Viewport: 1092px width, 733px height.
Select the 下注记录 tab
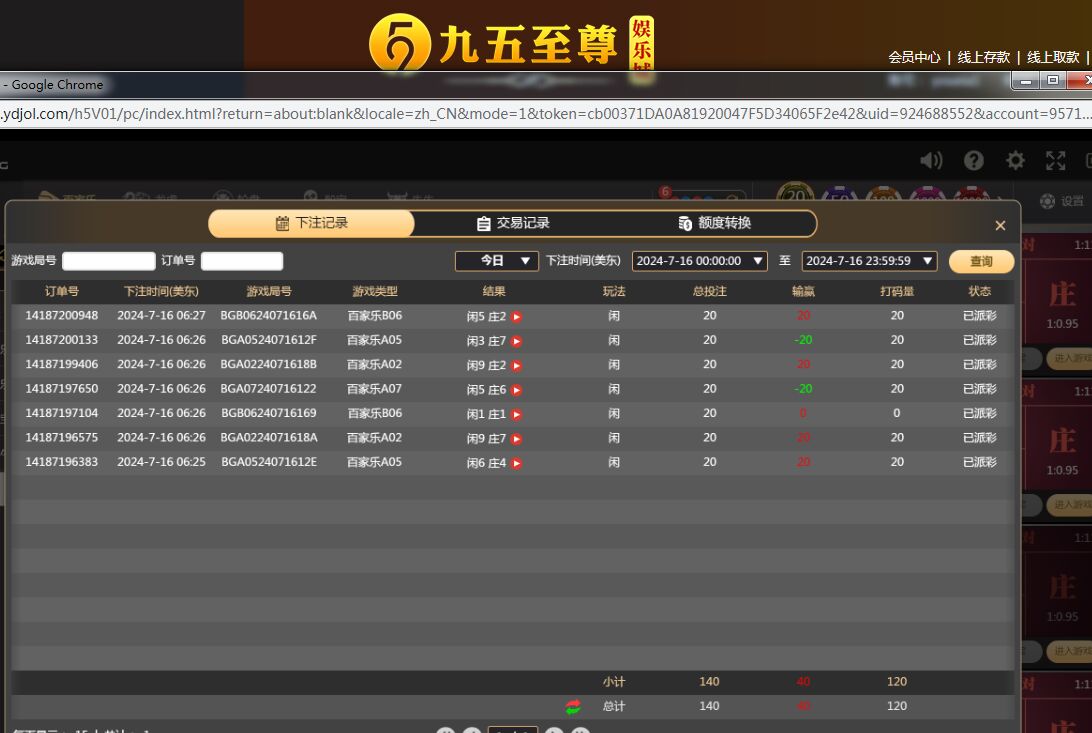(311, 223)
